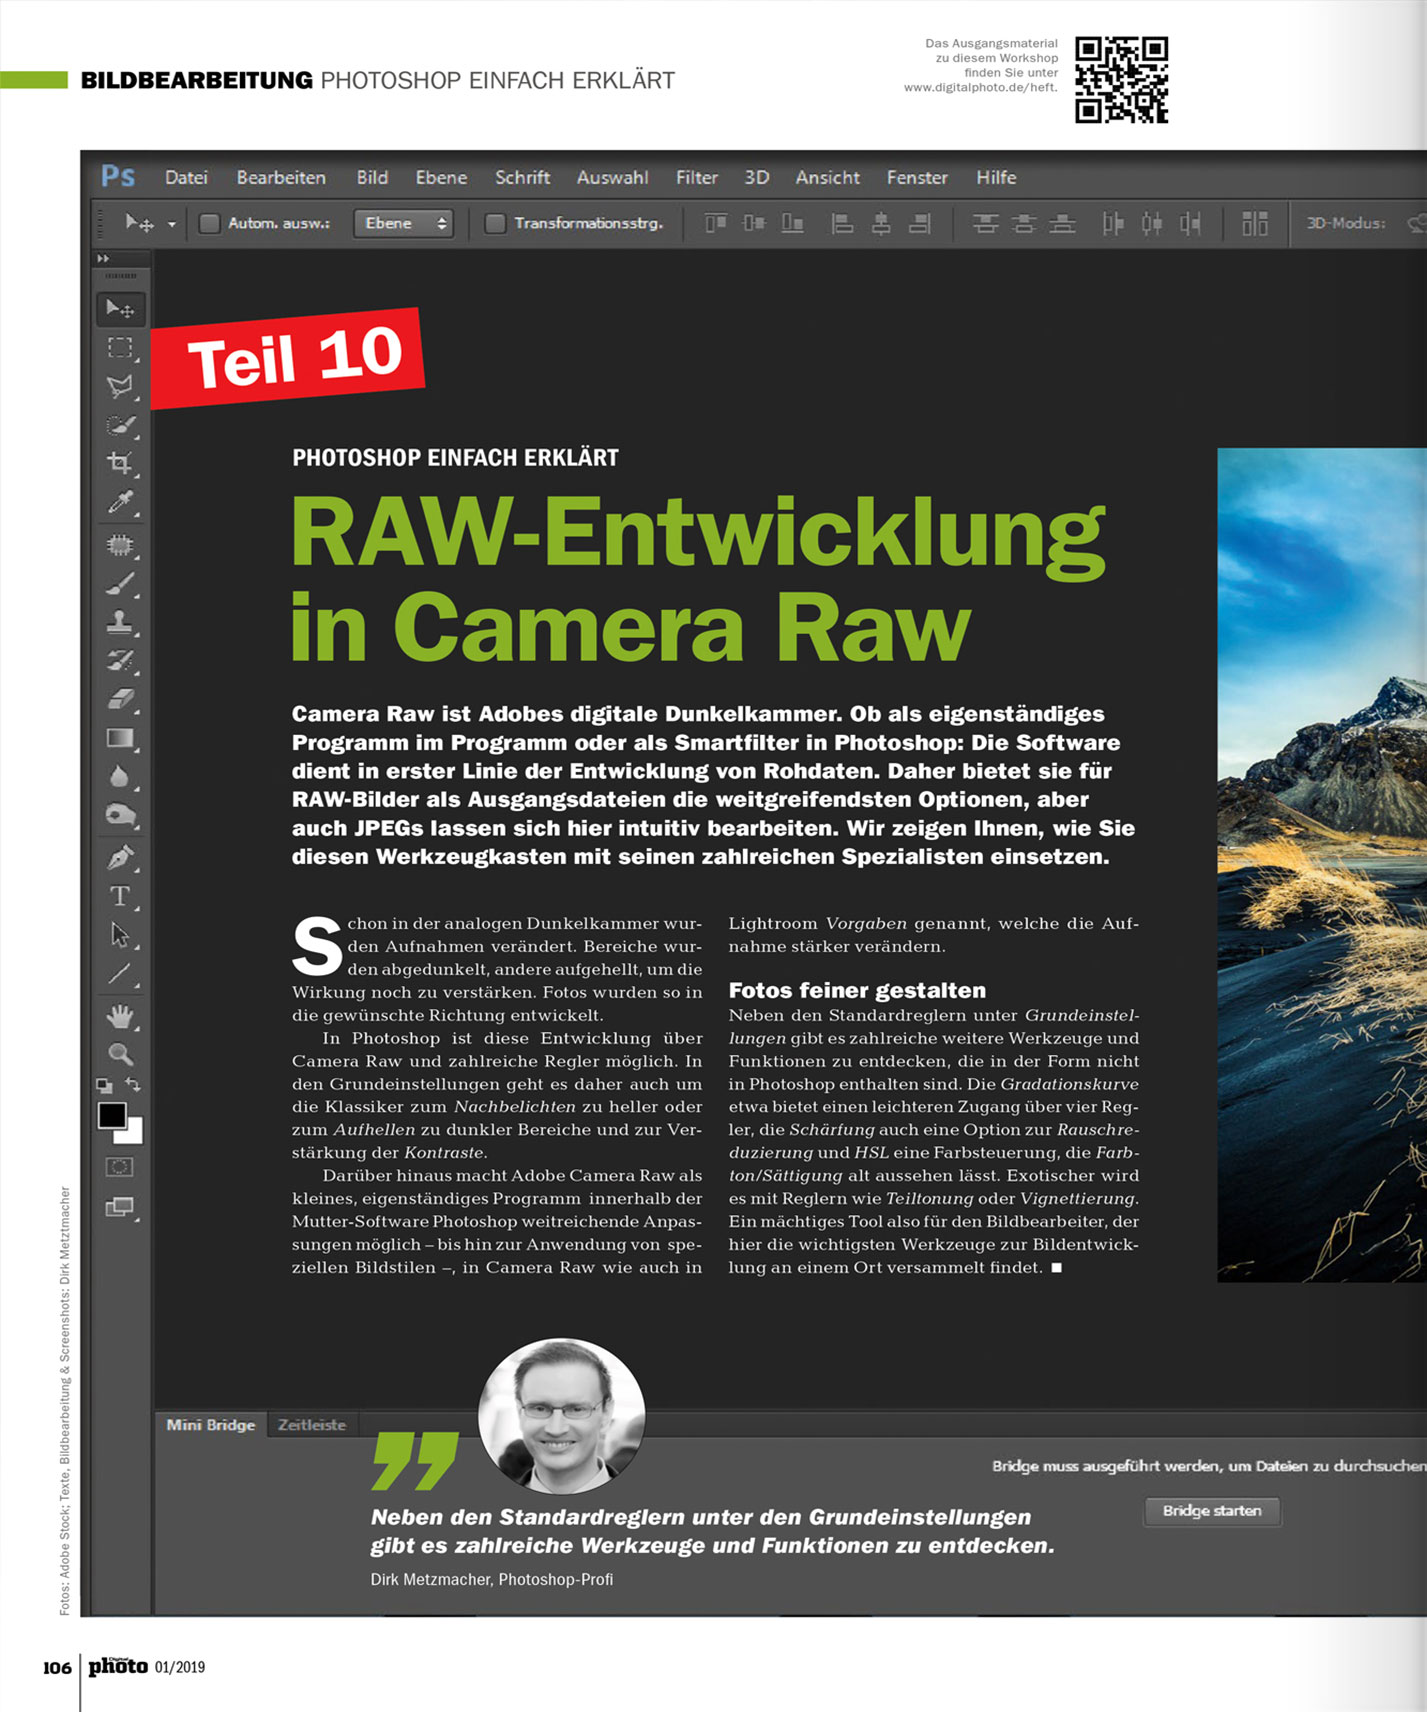This screenshot has height=1712, width=1427.
Task: Swap foreground and background colors
Action: pyautogui.click(x=133, y=1085)
